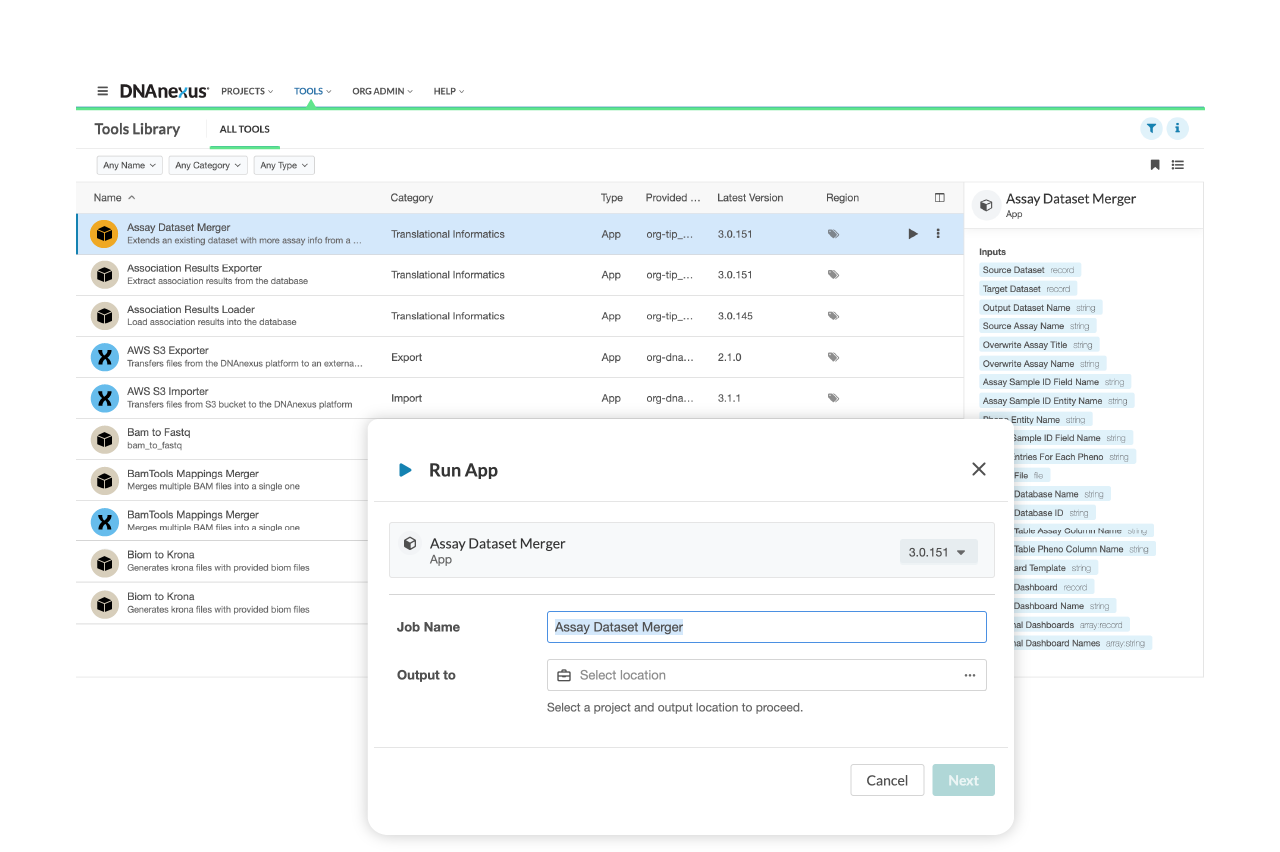Viewport: 1280px width, 852px height.
Task: Click the 3.0.145 version cell
Action: (x=735, y=316)
